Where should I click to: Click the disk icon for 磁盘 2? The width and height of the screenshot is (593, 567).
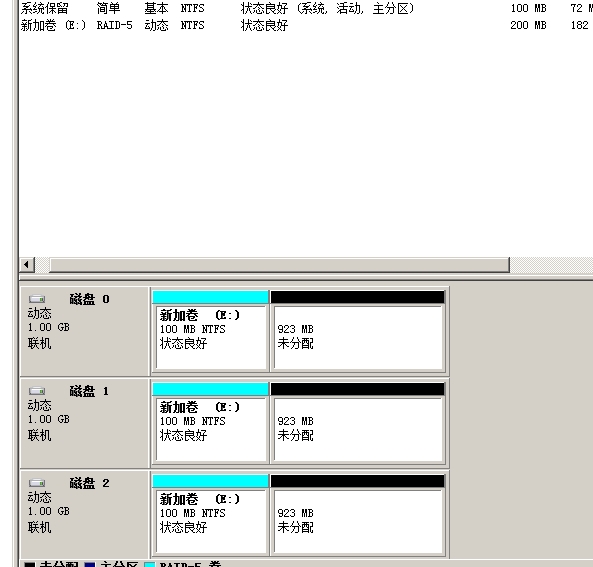37,483
